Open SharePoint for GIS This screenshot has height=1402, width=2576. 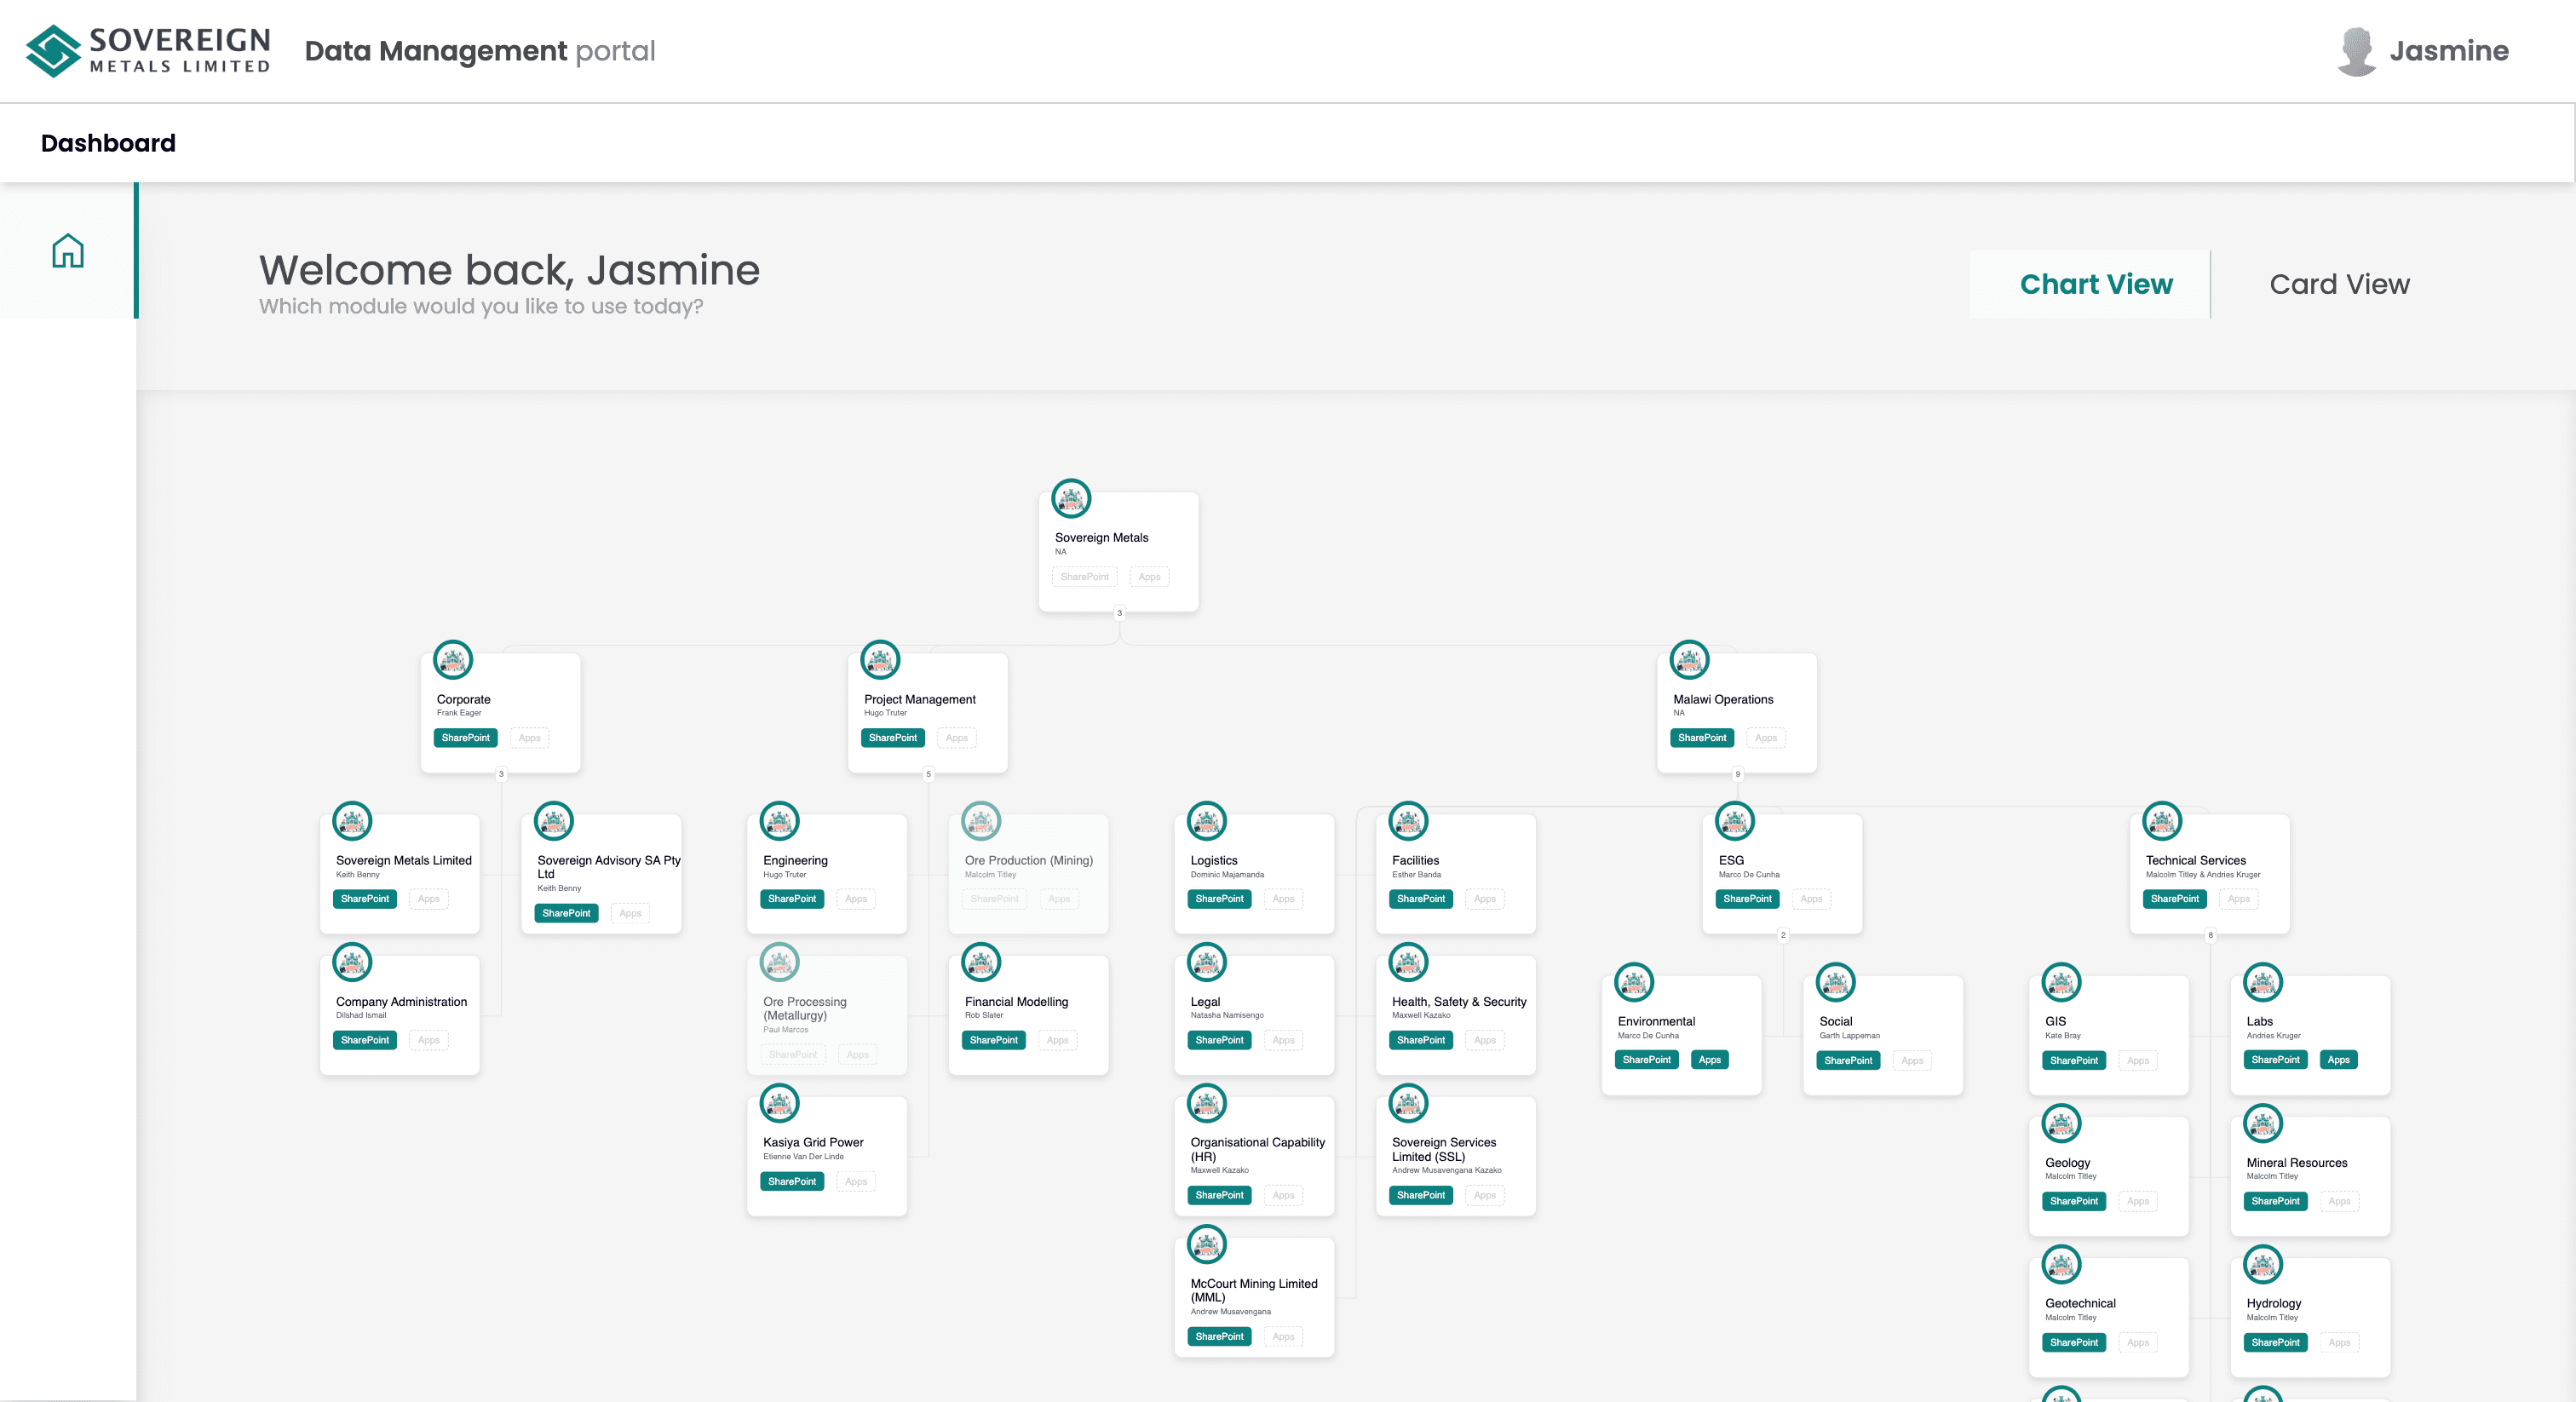2074,1060
